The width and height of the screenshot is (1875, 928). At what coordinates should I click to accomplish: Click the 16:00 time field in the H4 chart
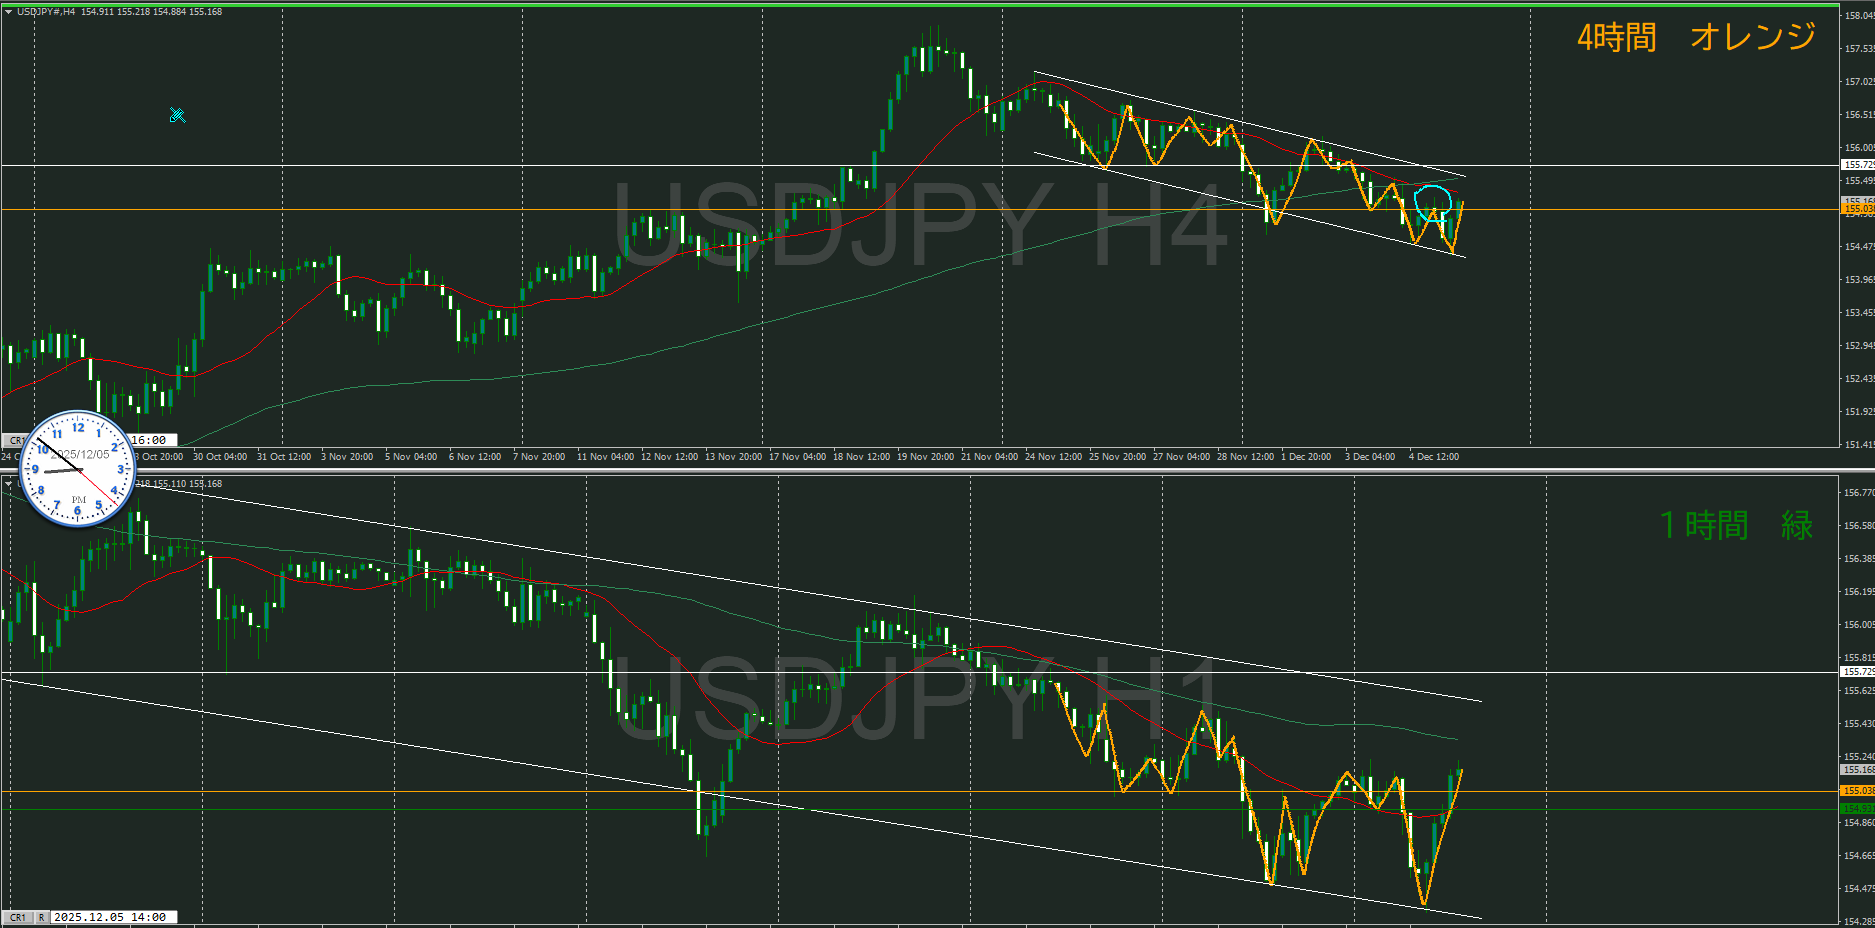(150, 440)
